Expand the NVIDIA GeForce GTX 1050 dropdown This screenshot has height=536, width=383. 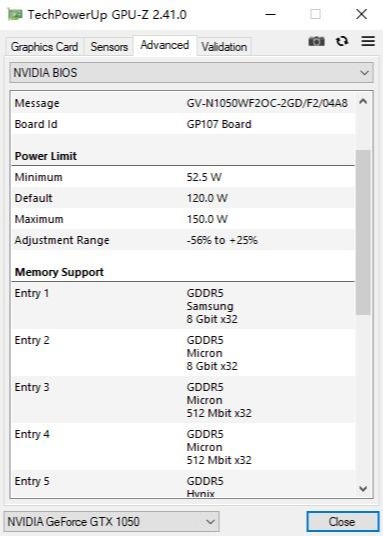coord(111,522)
